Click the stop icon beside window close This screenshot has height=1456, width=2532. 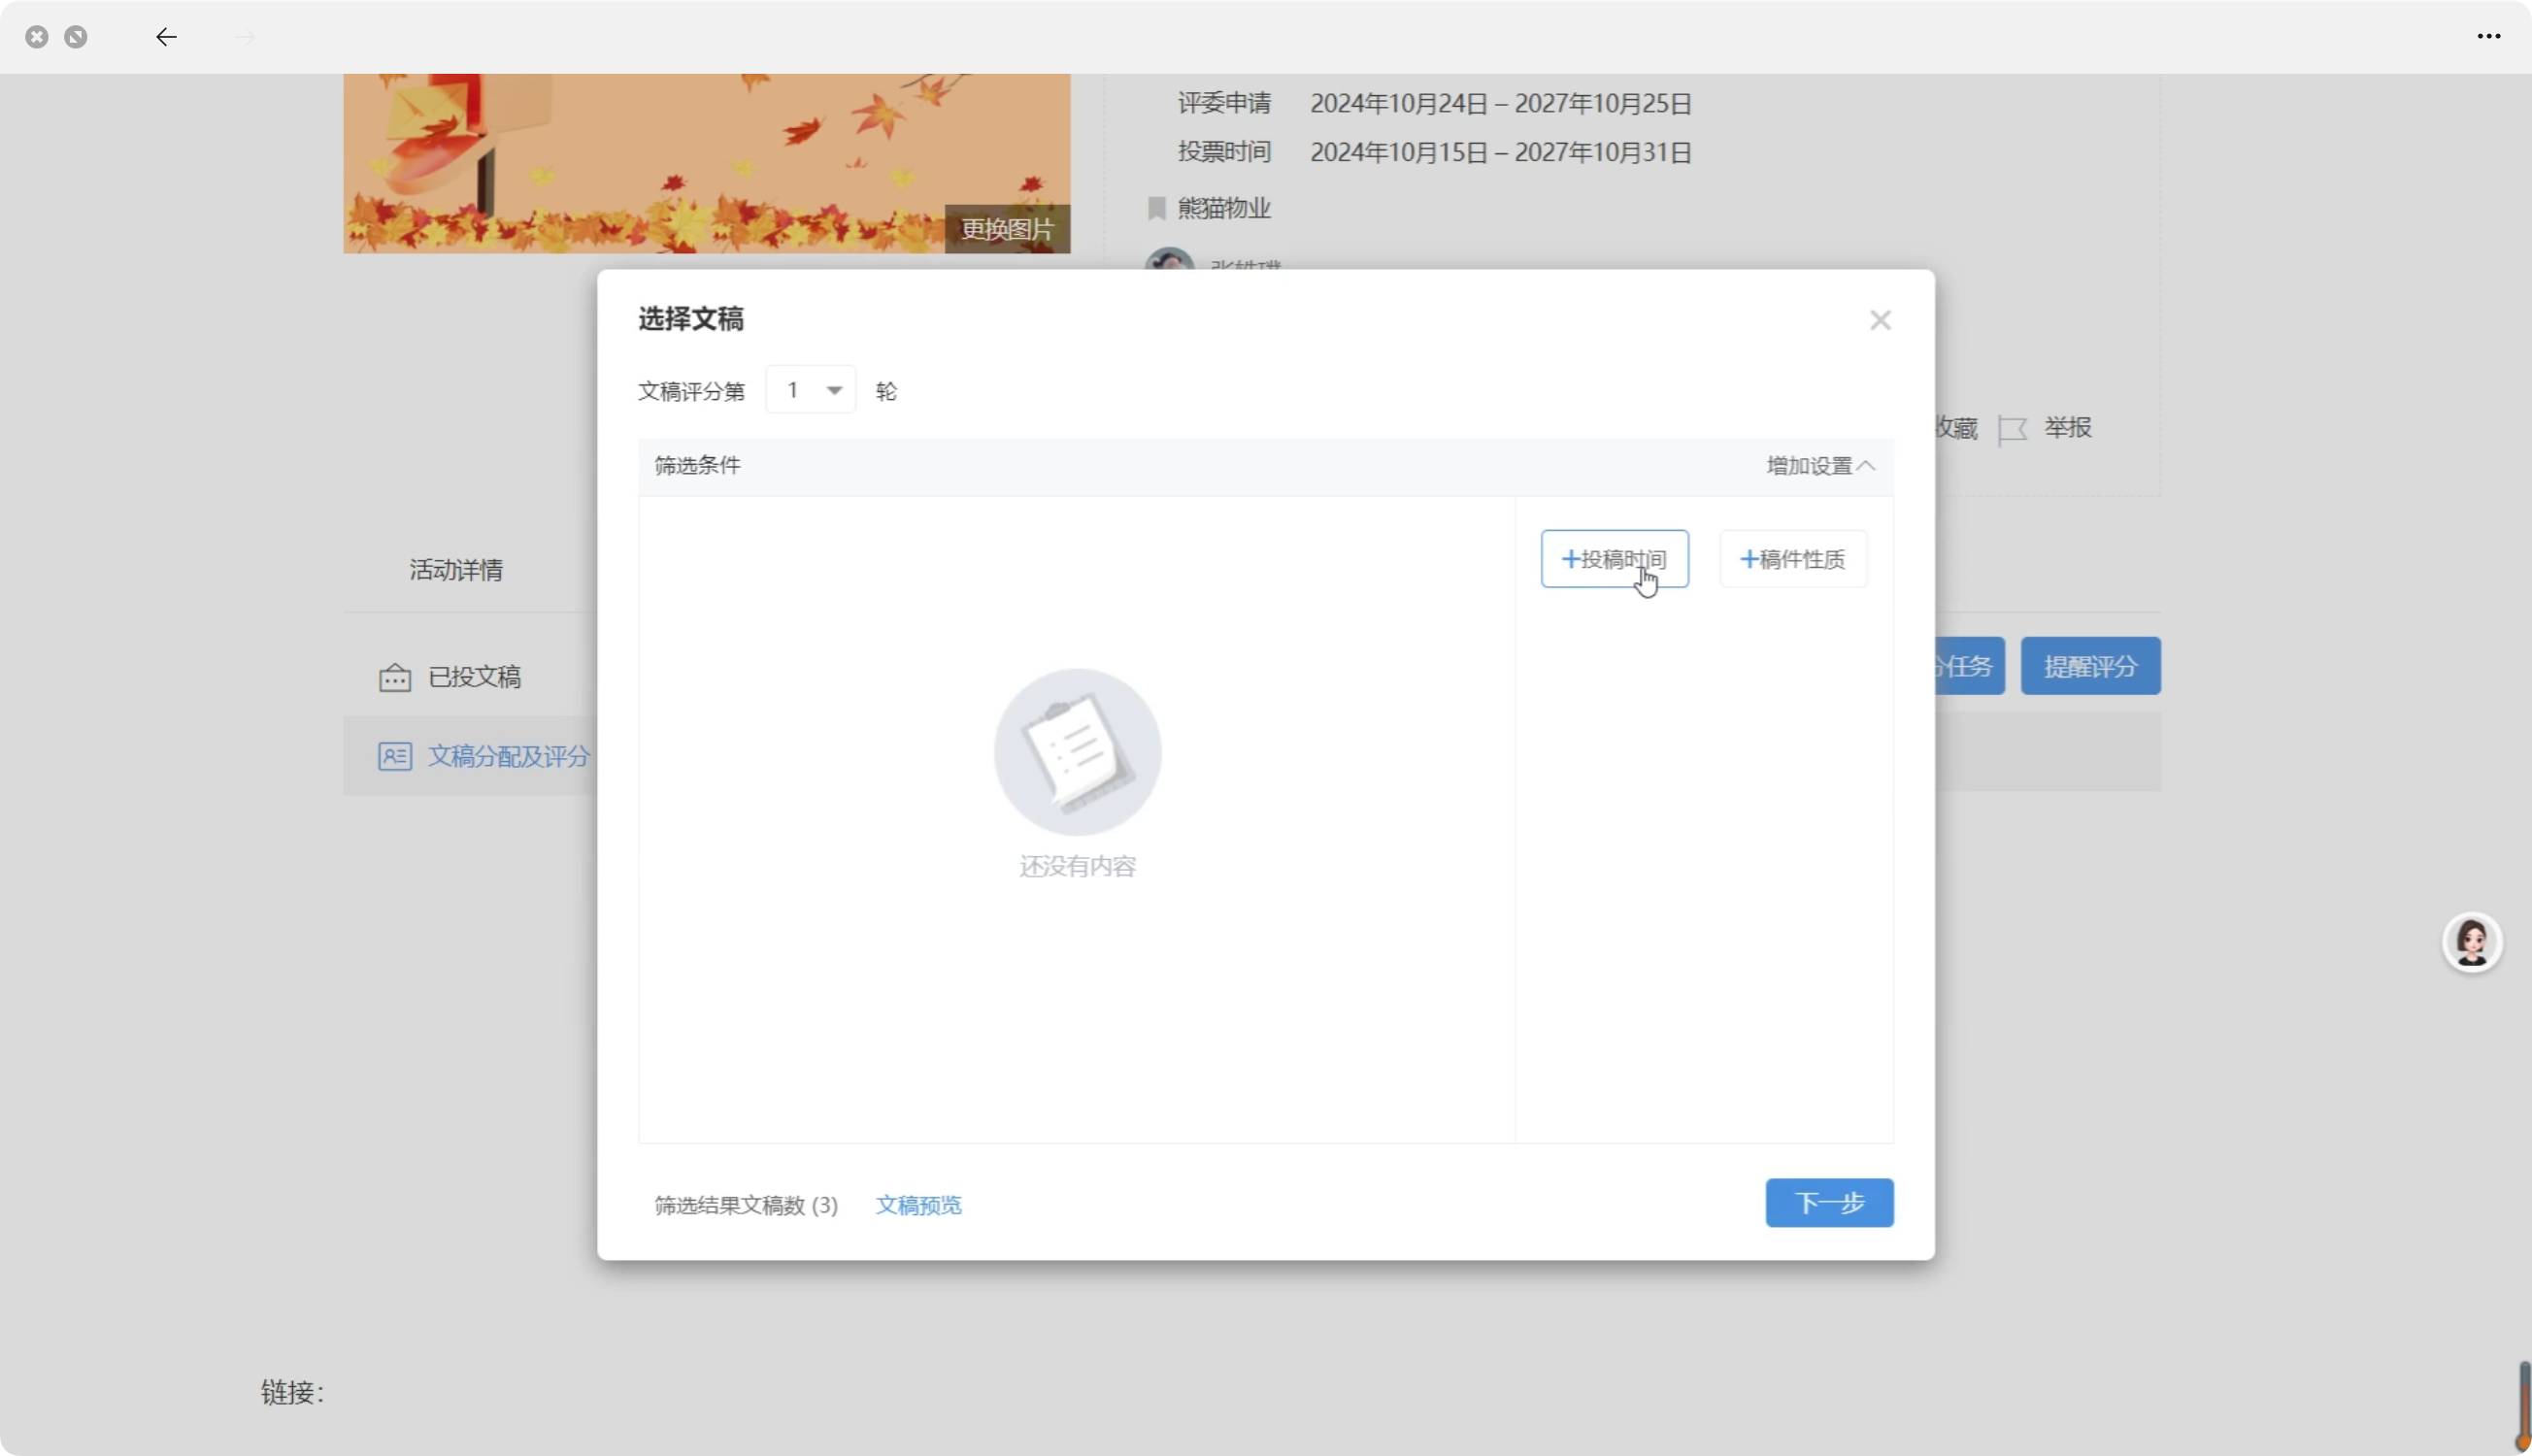[76, 37]
